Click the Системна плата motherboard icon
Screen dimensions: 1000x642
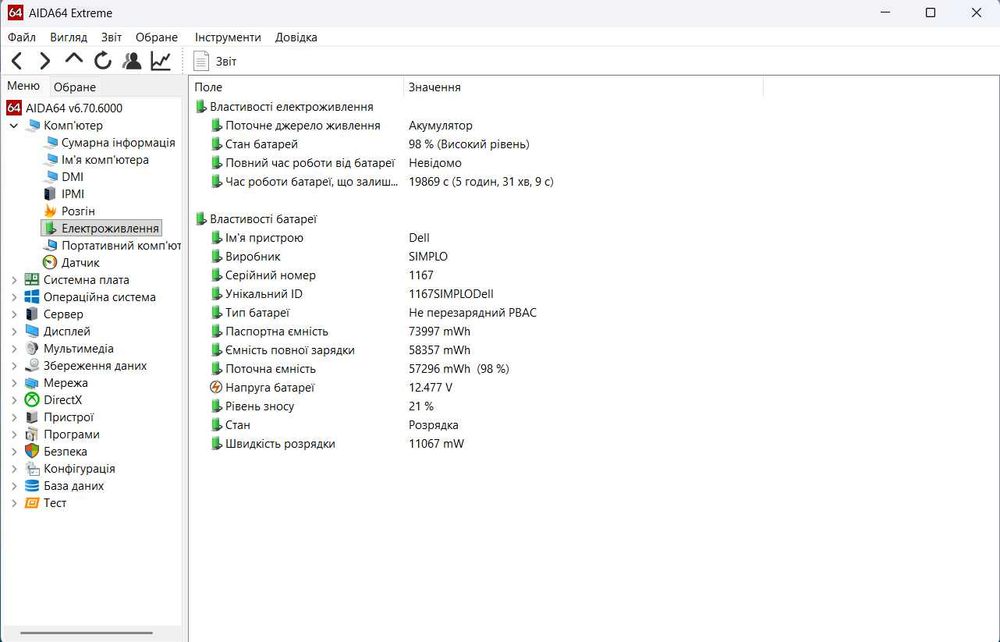pyautogui.click(x=32, y=279)
